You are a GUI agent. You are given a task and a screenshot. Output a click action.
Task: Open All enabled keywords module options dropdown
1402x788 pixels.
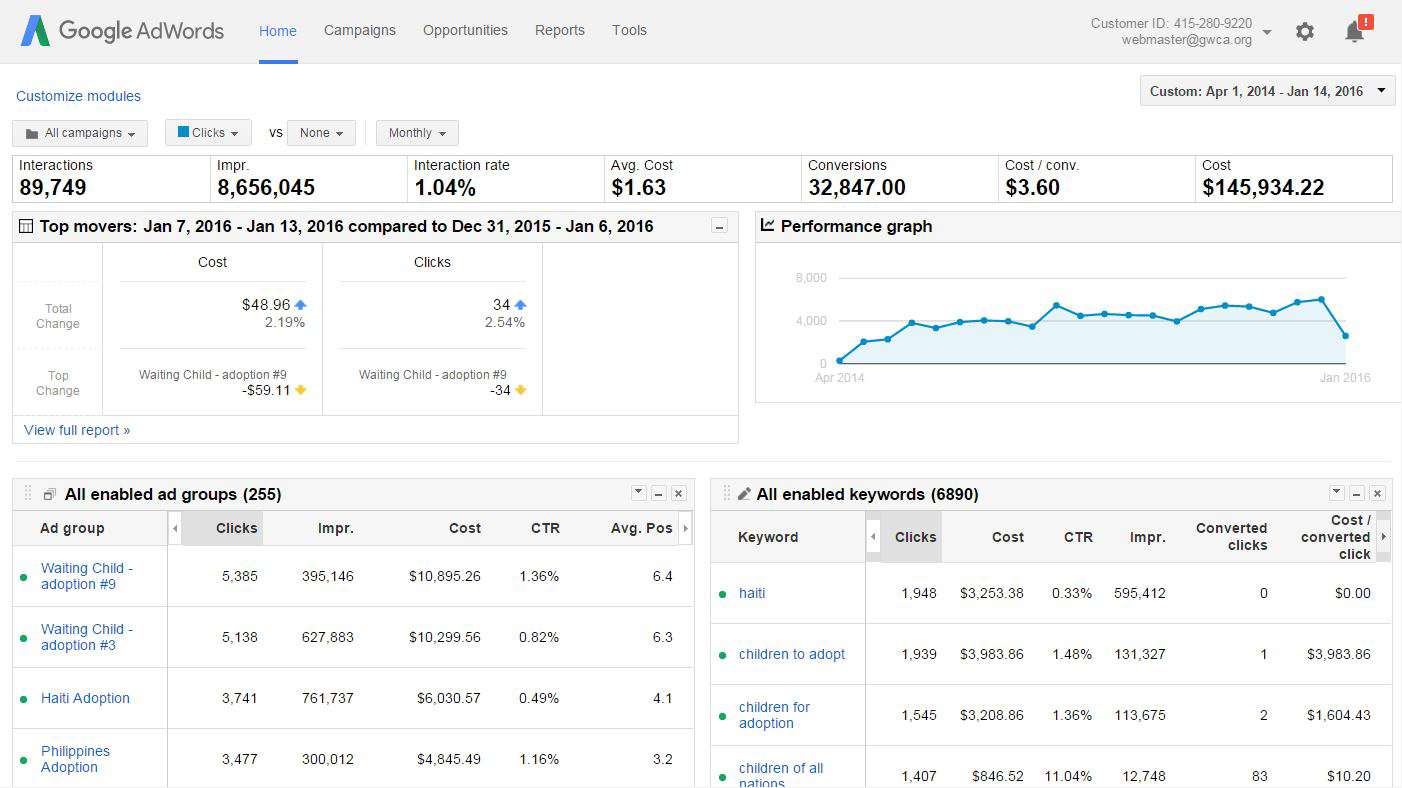click(1337, 493)
